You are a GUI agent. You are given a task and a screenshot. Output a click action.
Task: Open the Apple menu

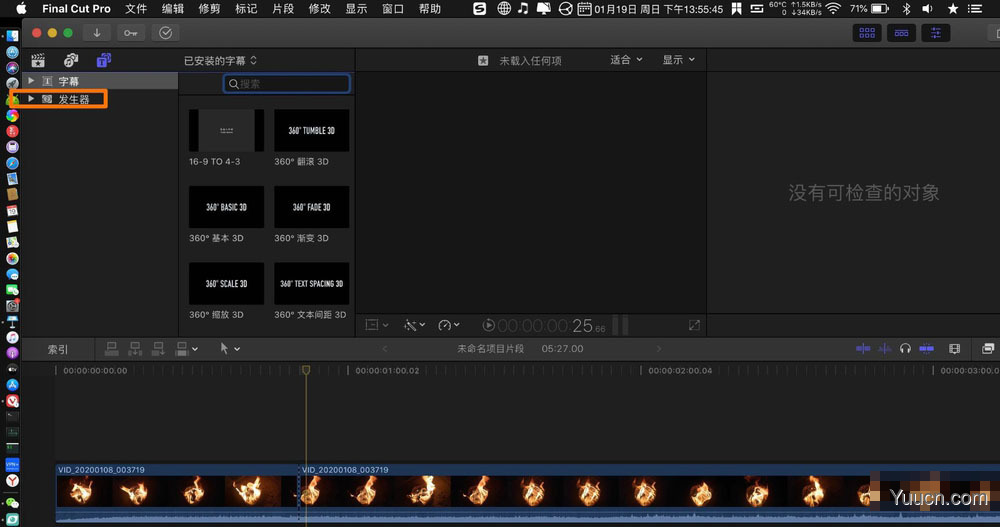click(x=21, y=8)
